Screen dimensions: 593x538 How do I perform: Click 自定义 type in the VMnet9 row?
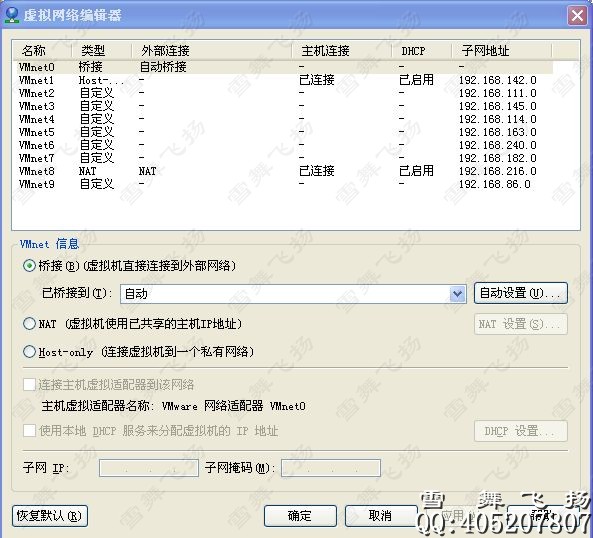pyautogui.click(x=97, y=184)
